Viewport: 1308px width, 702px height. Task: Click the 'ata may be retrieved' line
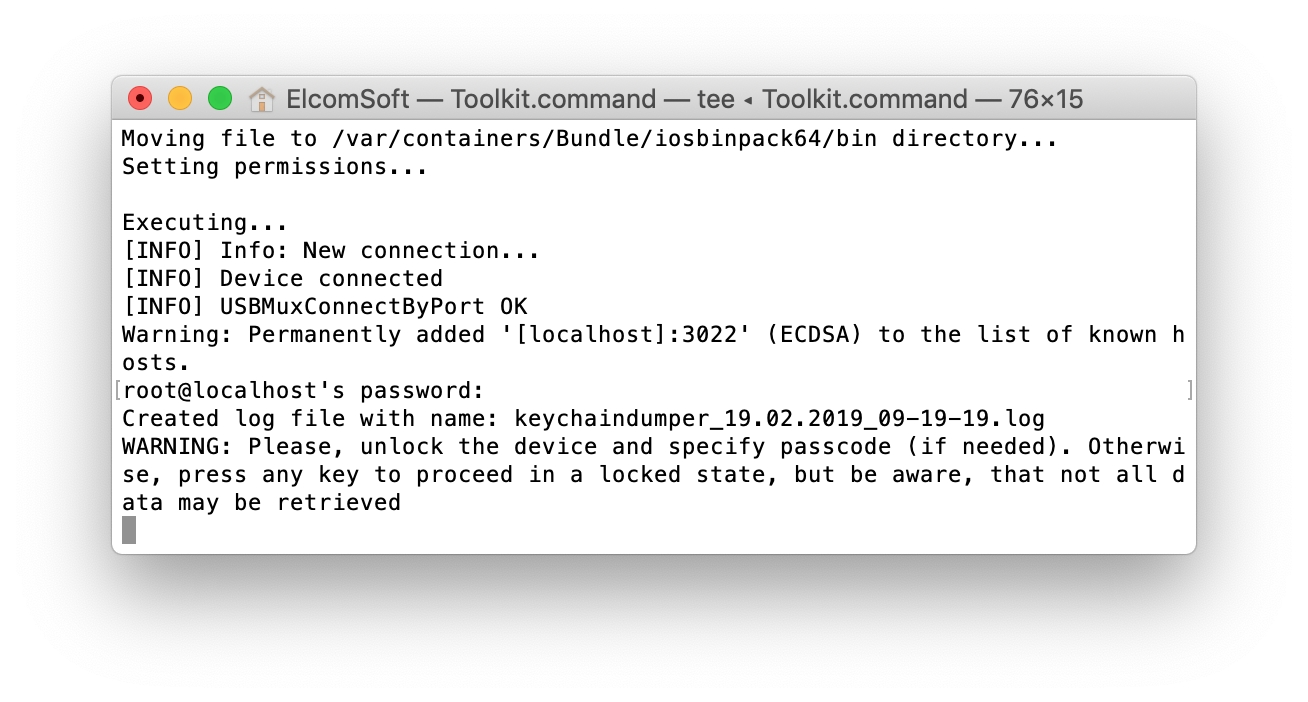pyautogui.click(x=261, y=503)
